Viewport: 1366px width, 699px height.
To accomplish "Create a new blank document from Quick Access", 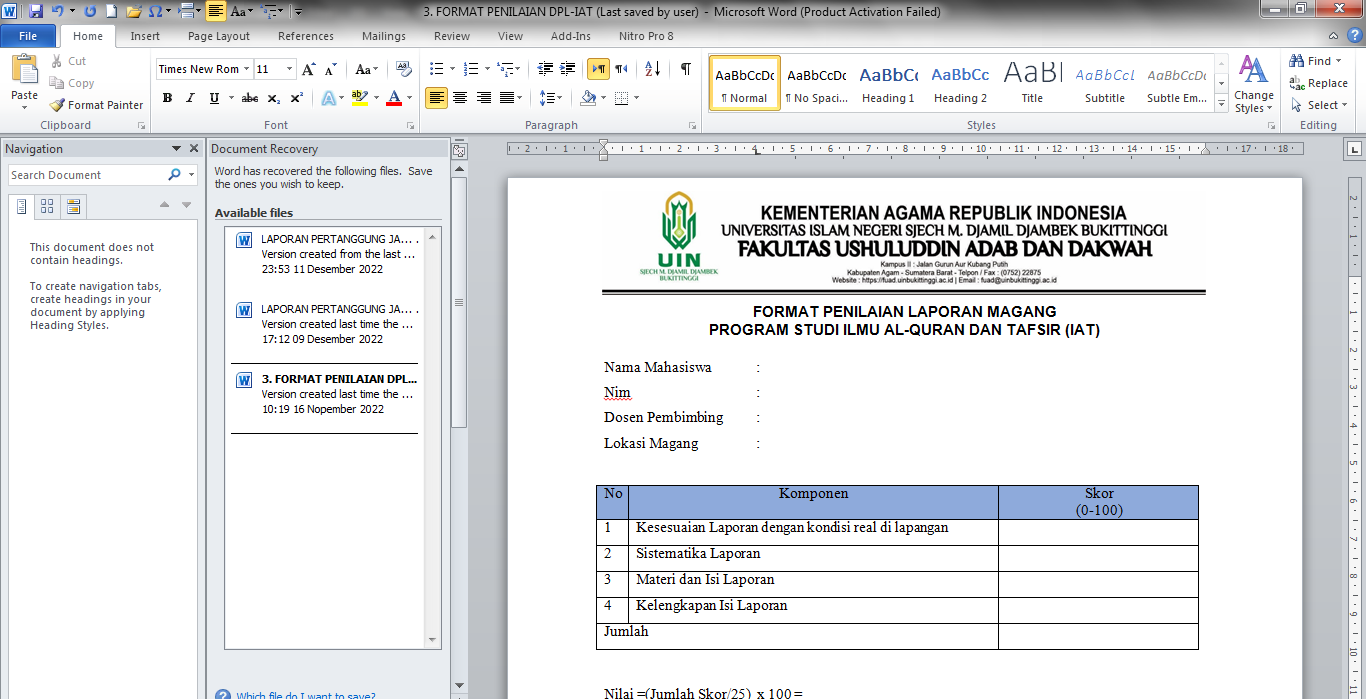I will click(111, 11).
